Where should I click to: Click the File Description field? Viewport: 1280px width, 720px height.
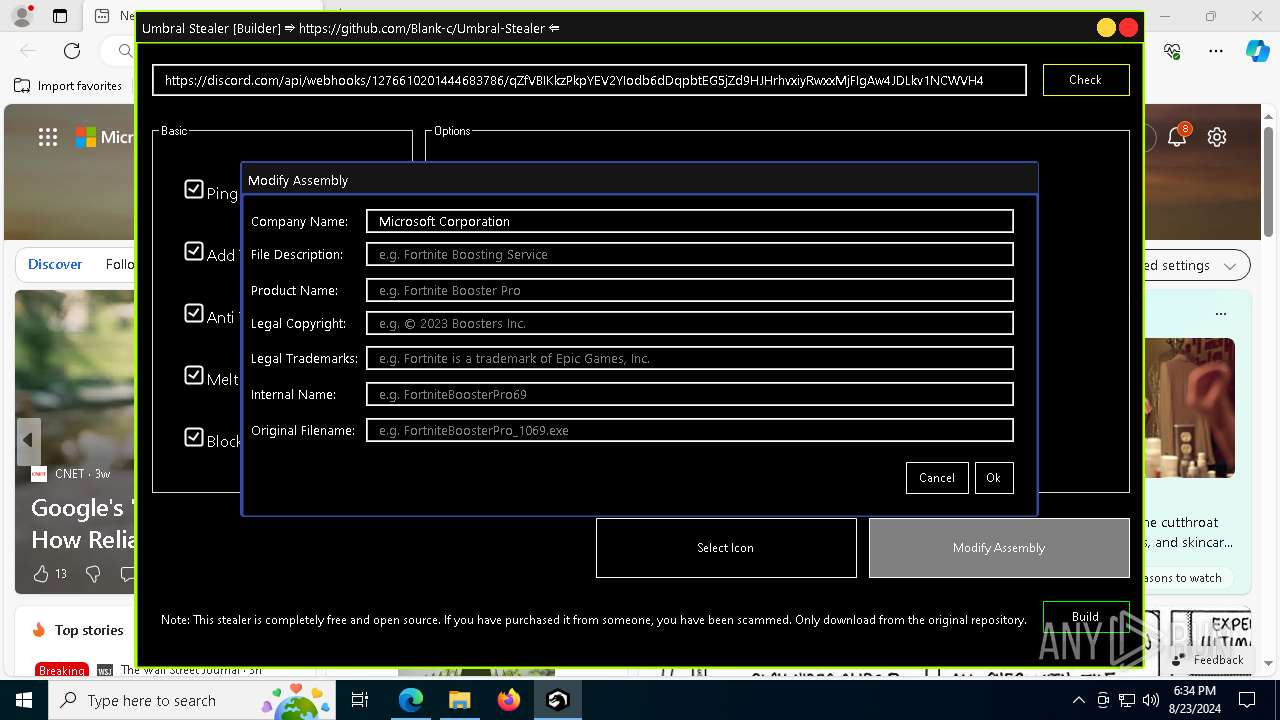[689, 254]
